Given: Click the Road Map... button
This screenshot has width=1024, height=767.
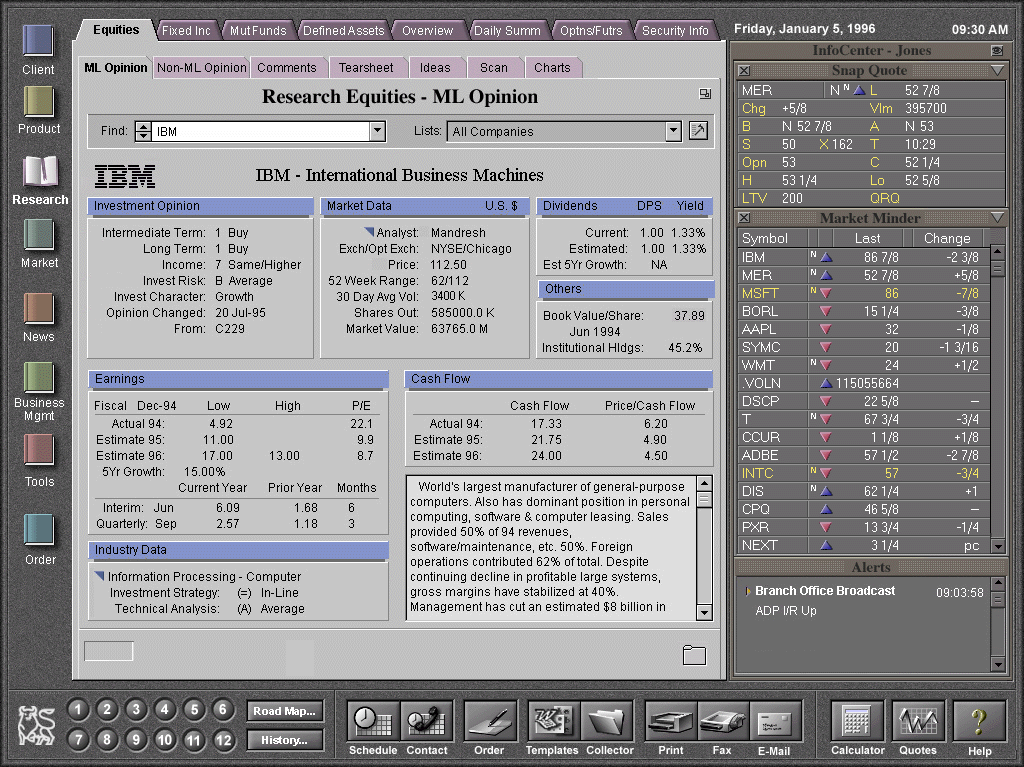Looking at the screenshot, I should point(285,711).
